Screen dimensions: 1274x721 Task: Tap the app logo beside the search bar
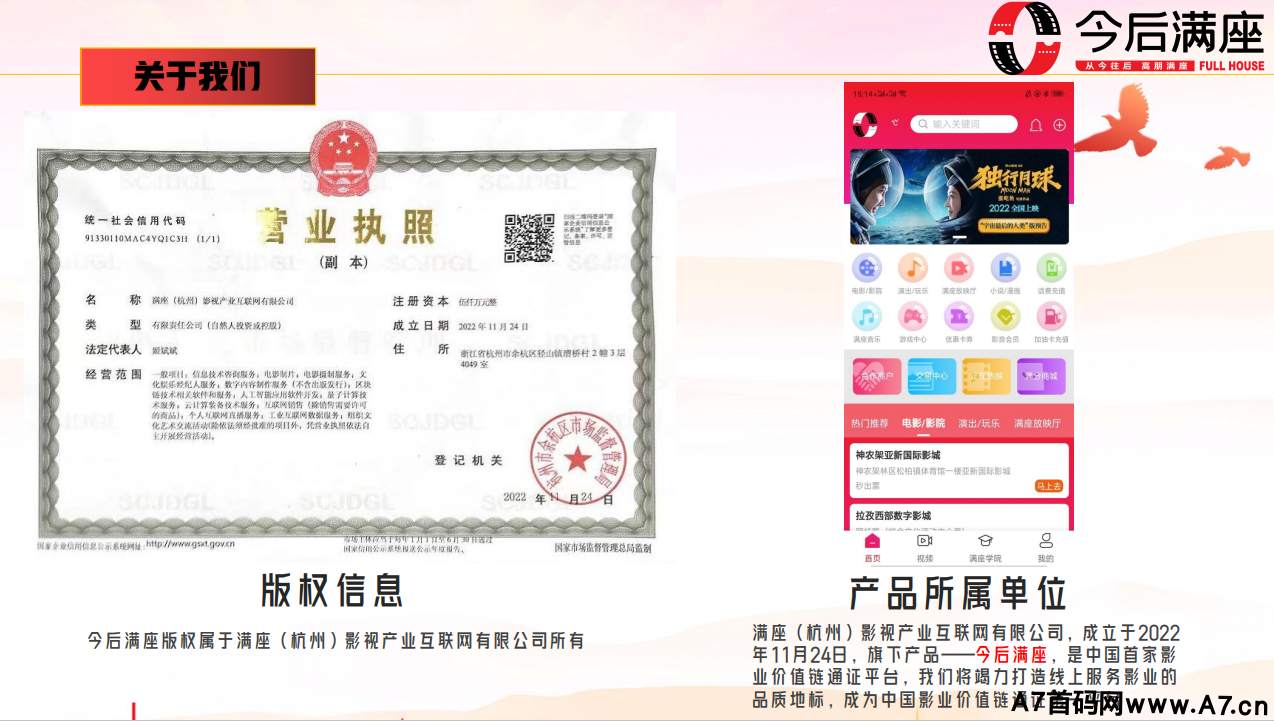click(865, 124)
